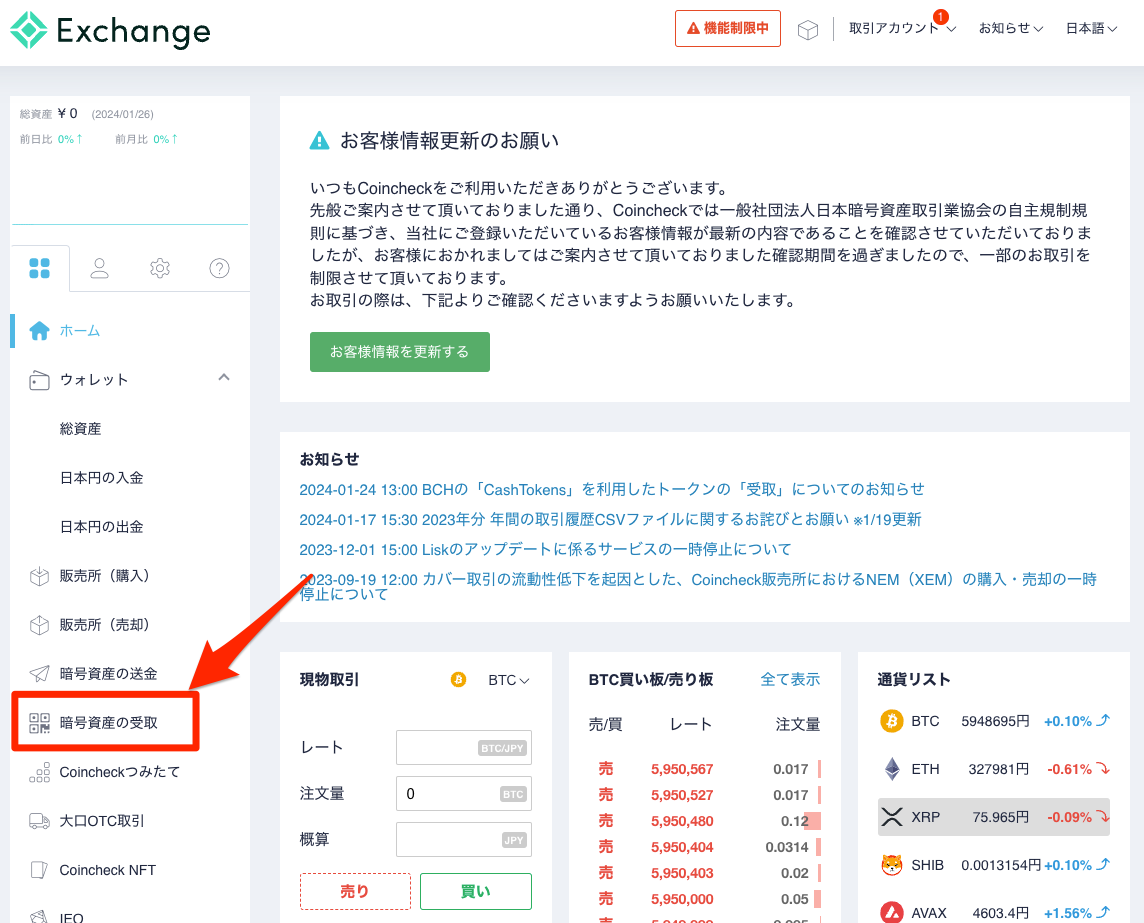The width and height of the screenshot is (1144, 923).
Task: Click the 販売所（購入） box icon
Action: [39, 576]
